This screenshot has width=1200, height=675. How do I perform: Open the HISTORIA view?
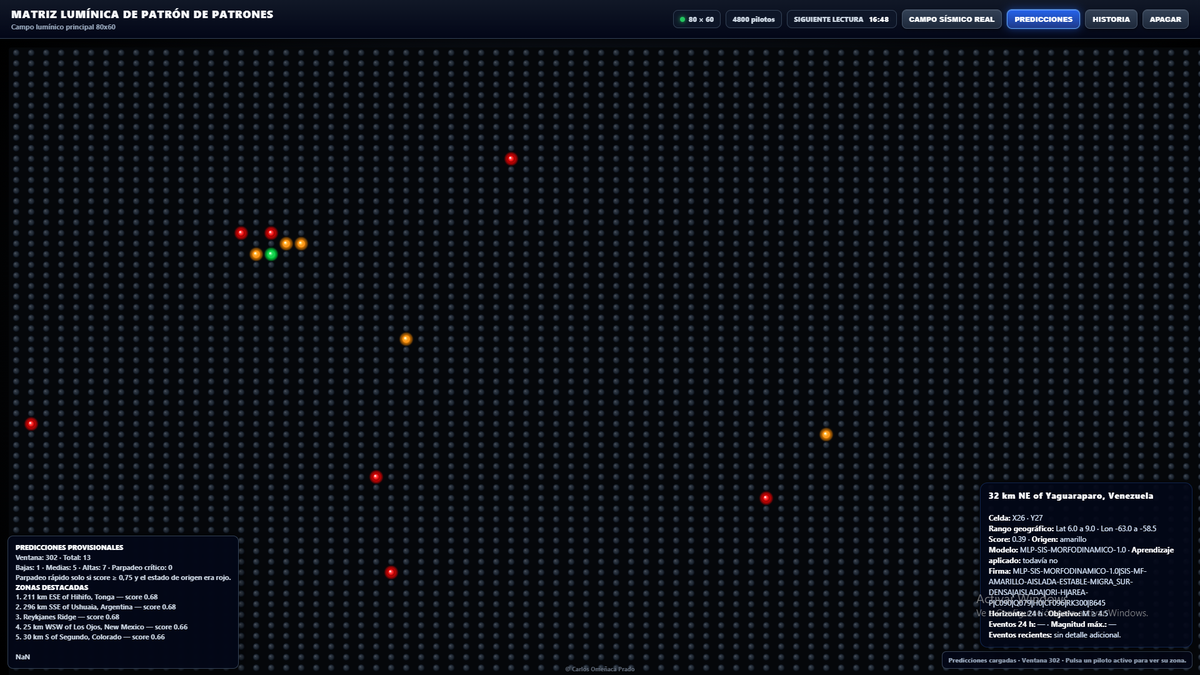[x=1111, y=19]
